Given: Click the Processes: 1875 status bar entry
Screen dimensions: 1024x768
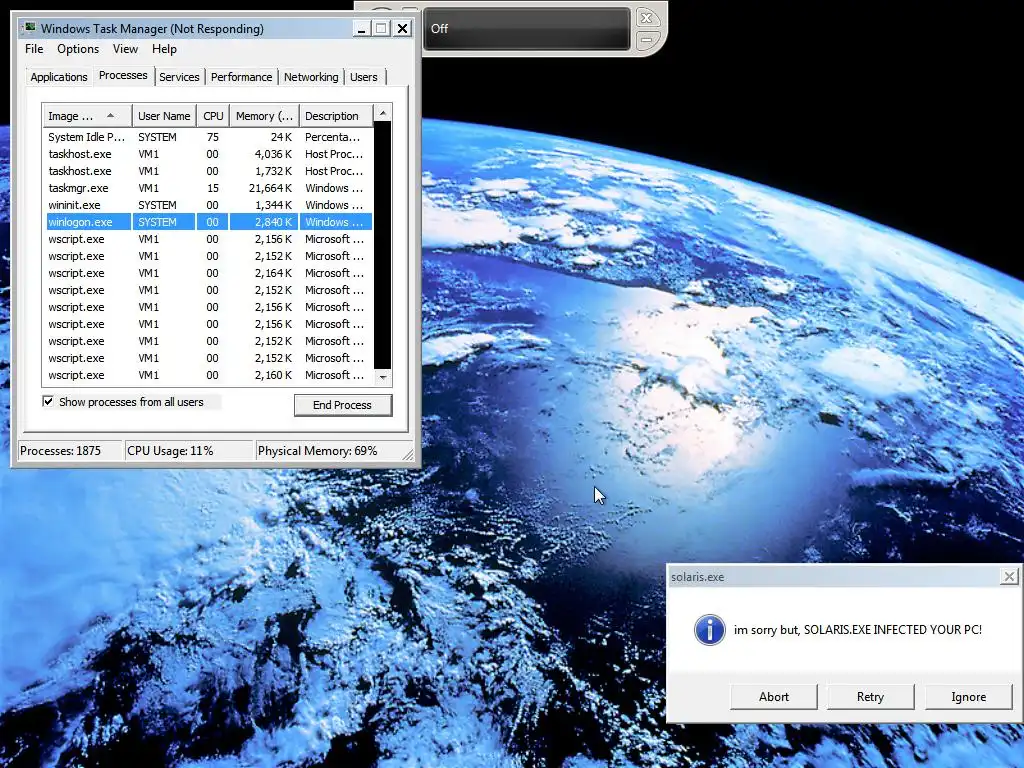Looking at the screenshot, I should 69,451.
